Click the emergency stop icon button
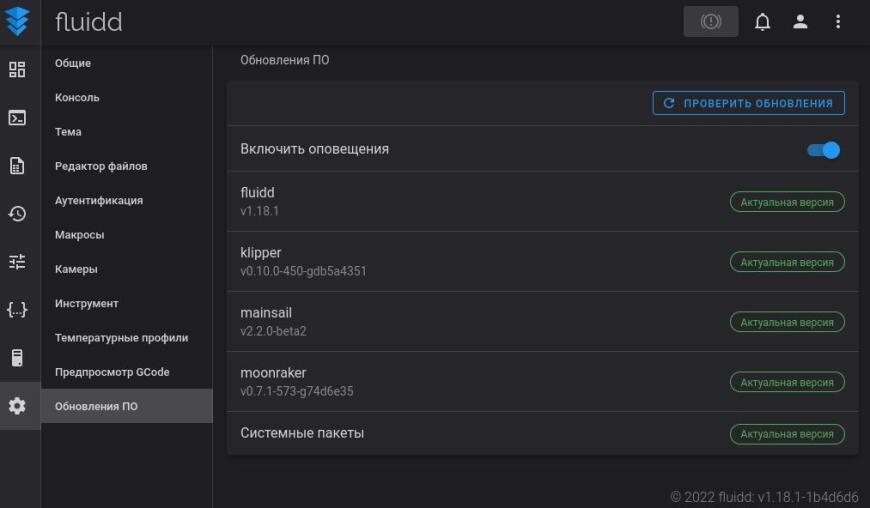 tap(711, 22)
